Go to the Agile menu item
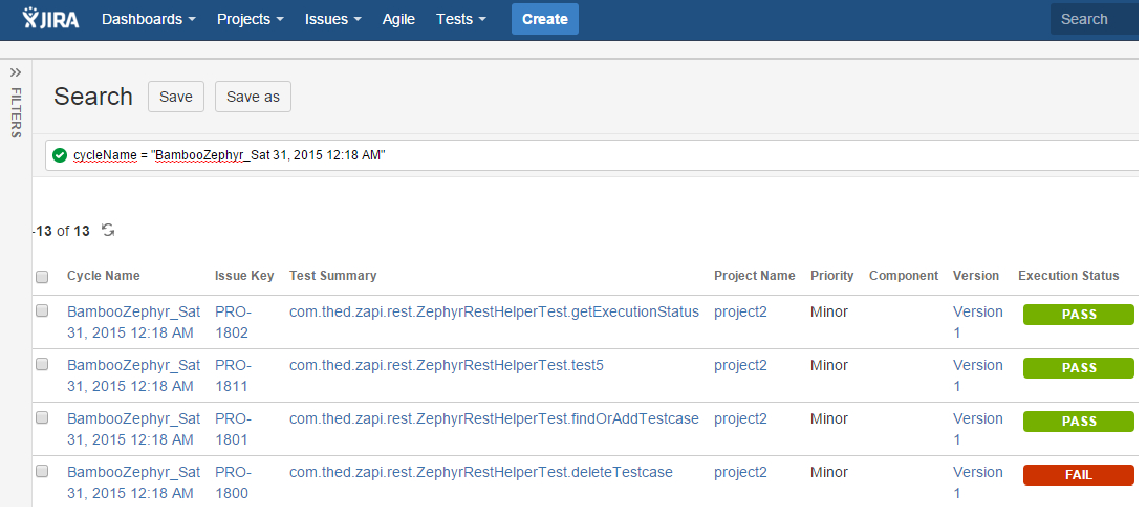Viewport: 1139px width, 507px height. tap(399, 19)
